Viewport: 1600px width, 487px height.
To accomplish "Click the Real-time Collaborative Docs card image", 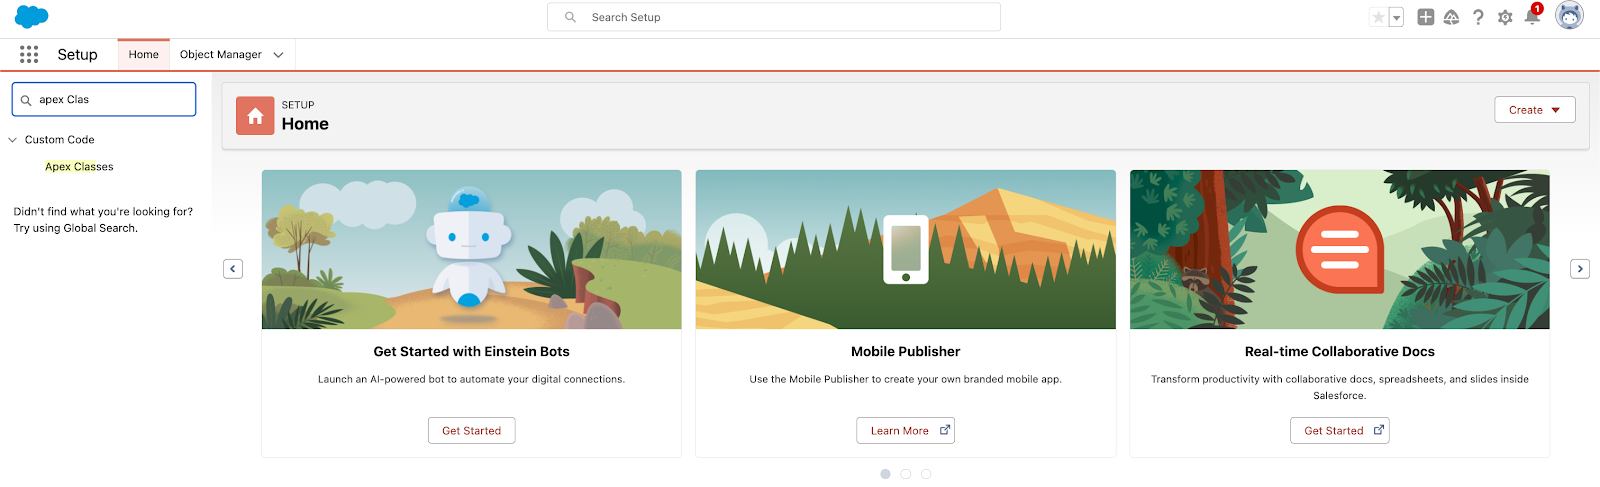I will tap(1340, 249).
